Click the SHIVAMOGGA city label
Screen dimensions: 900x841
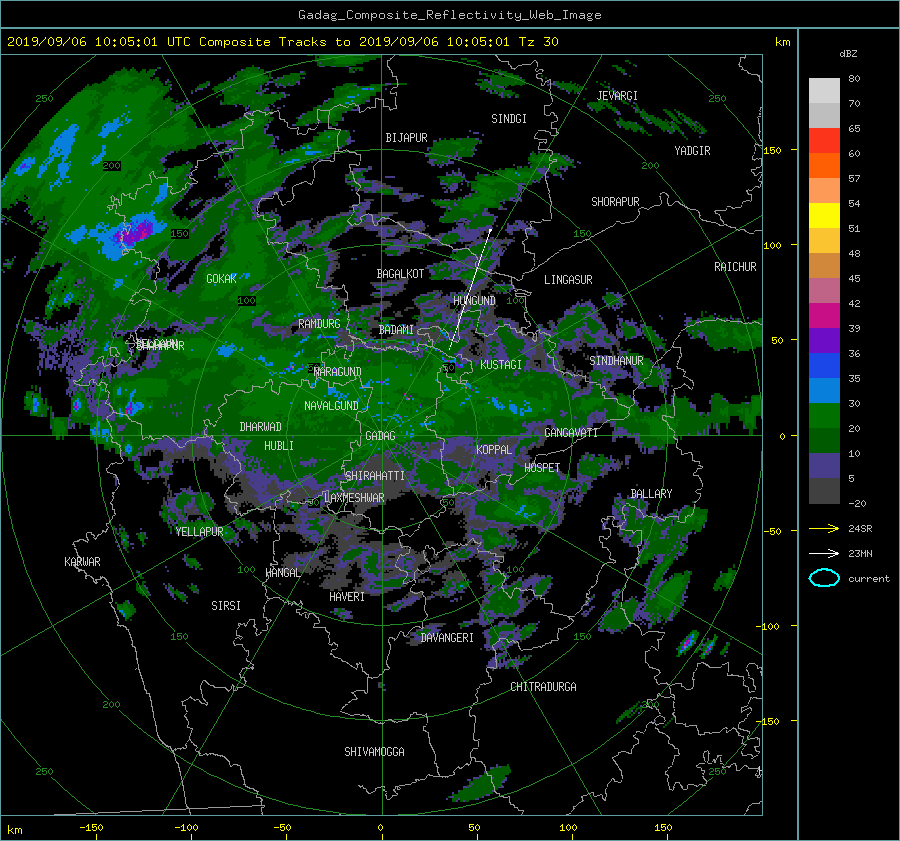374,752
